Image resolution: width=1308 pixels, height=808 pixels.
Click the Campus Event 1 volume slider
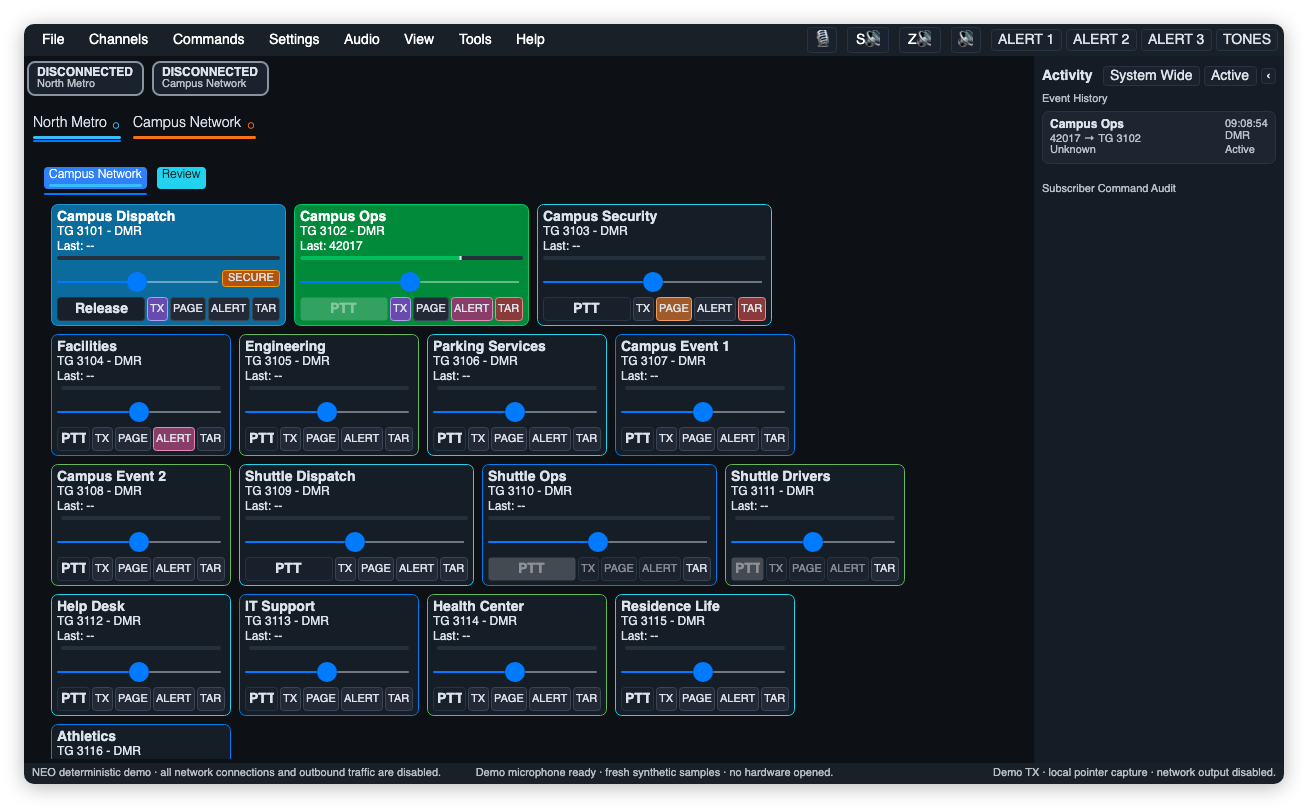pos(703,412)
